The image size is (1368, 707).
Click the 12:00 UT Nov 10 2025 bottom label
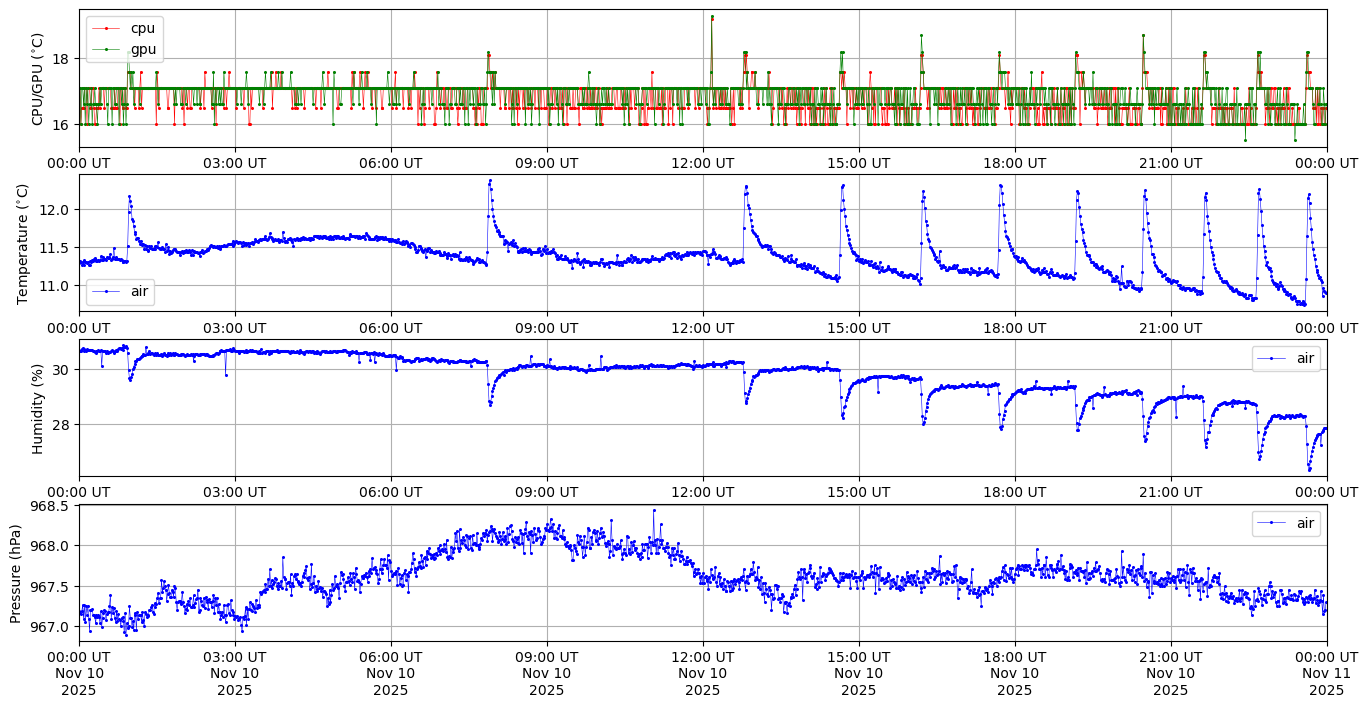(702, 673)
